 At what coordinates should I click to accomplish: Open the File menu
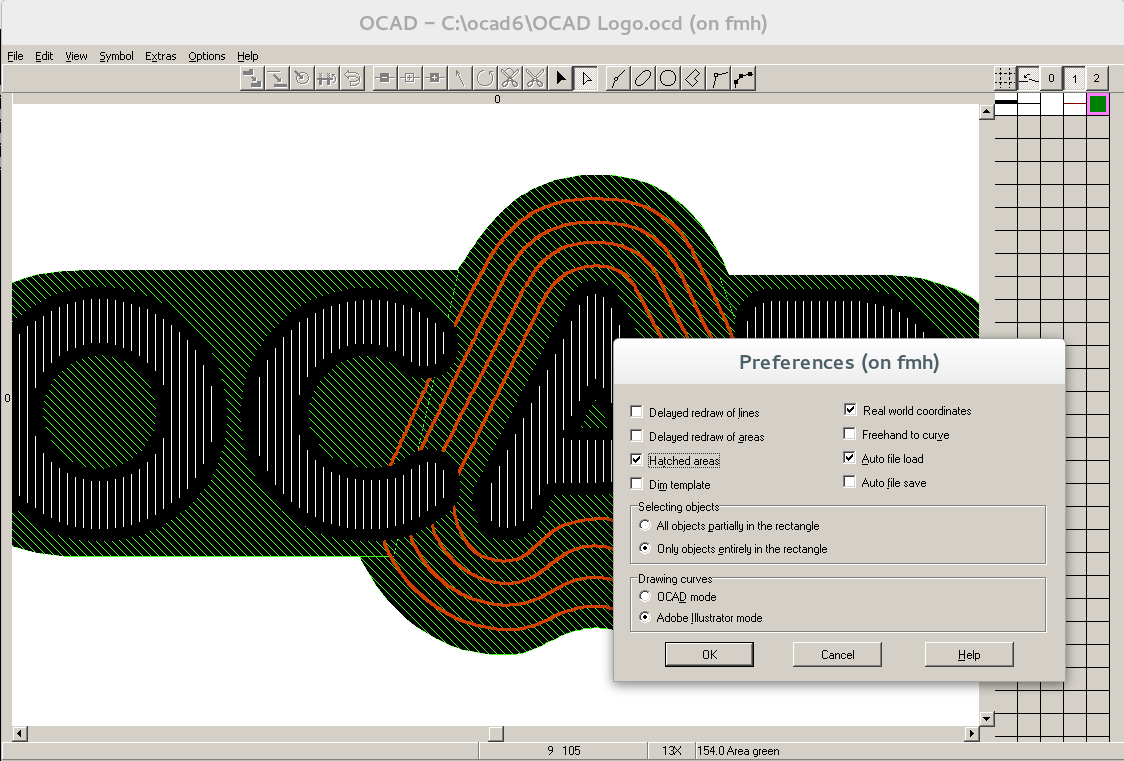pos(15,56)
